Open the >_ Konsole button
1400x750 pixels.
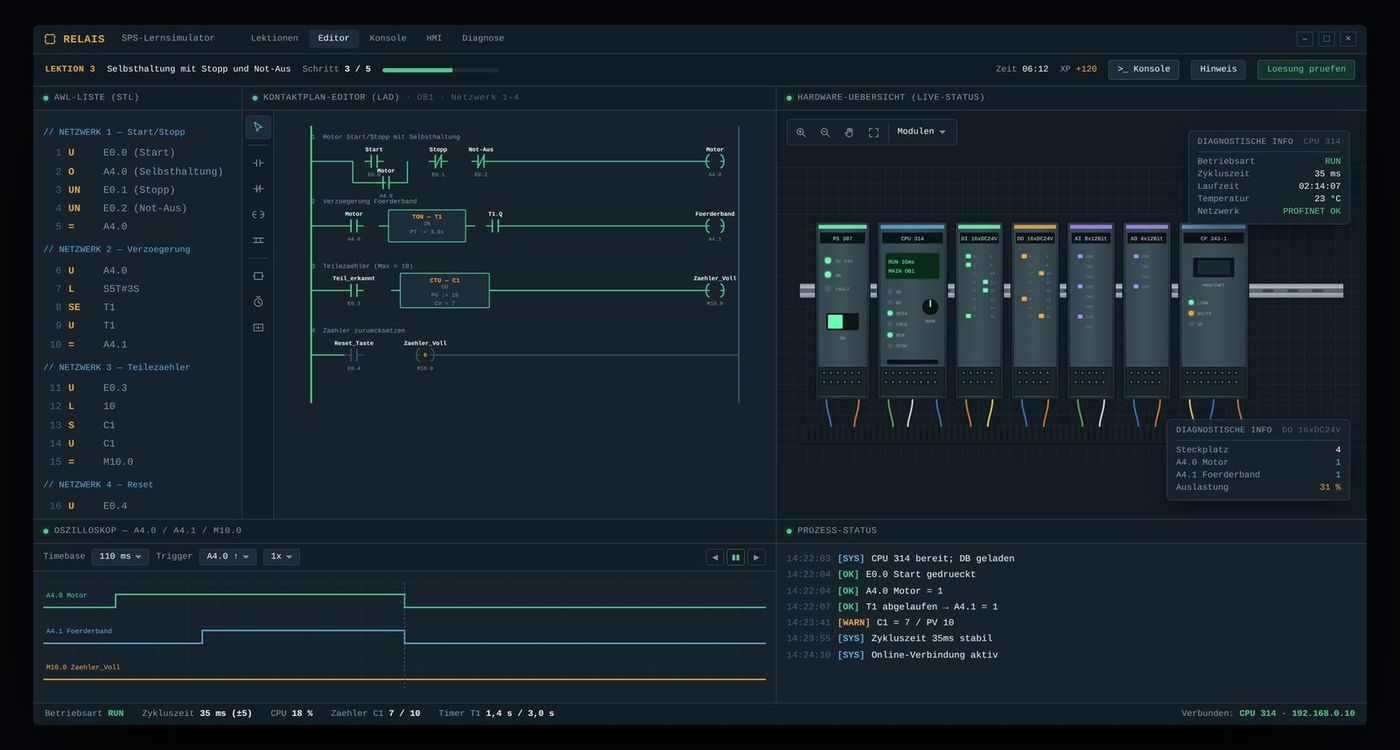1143,70
